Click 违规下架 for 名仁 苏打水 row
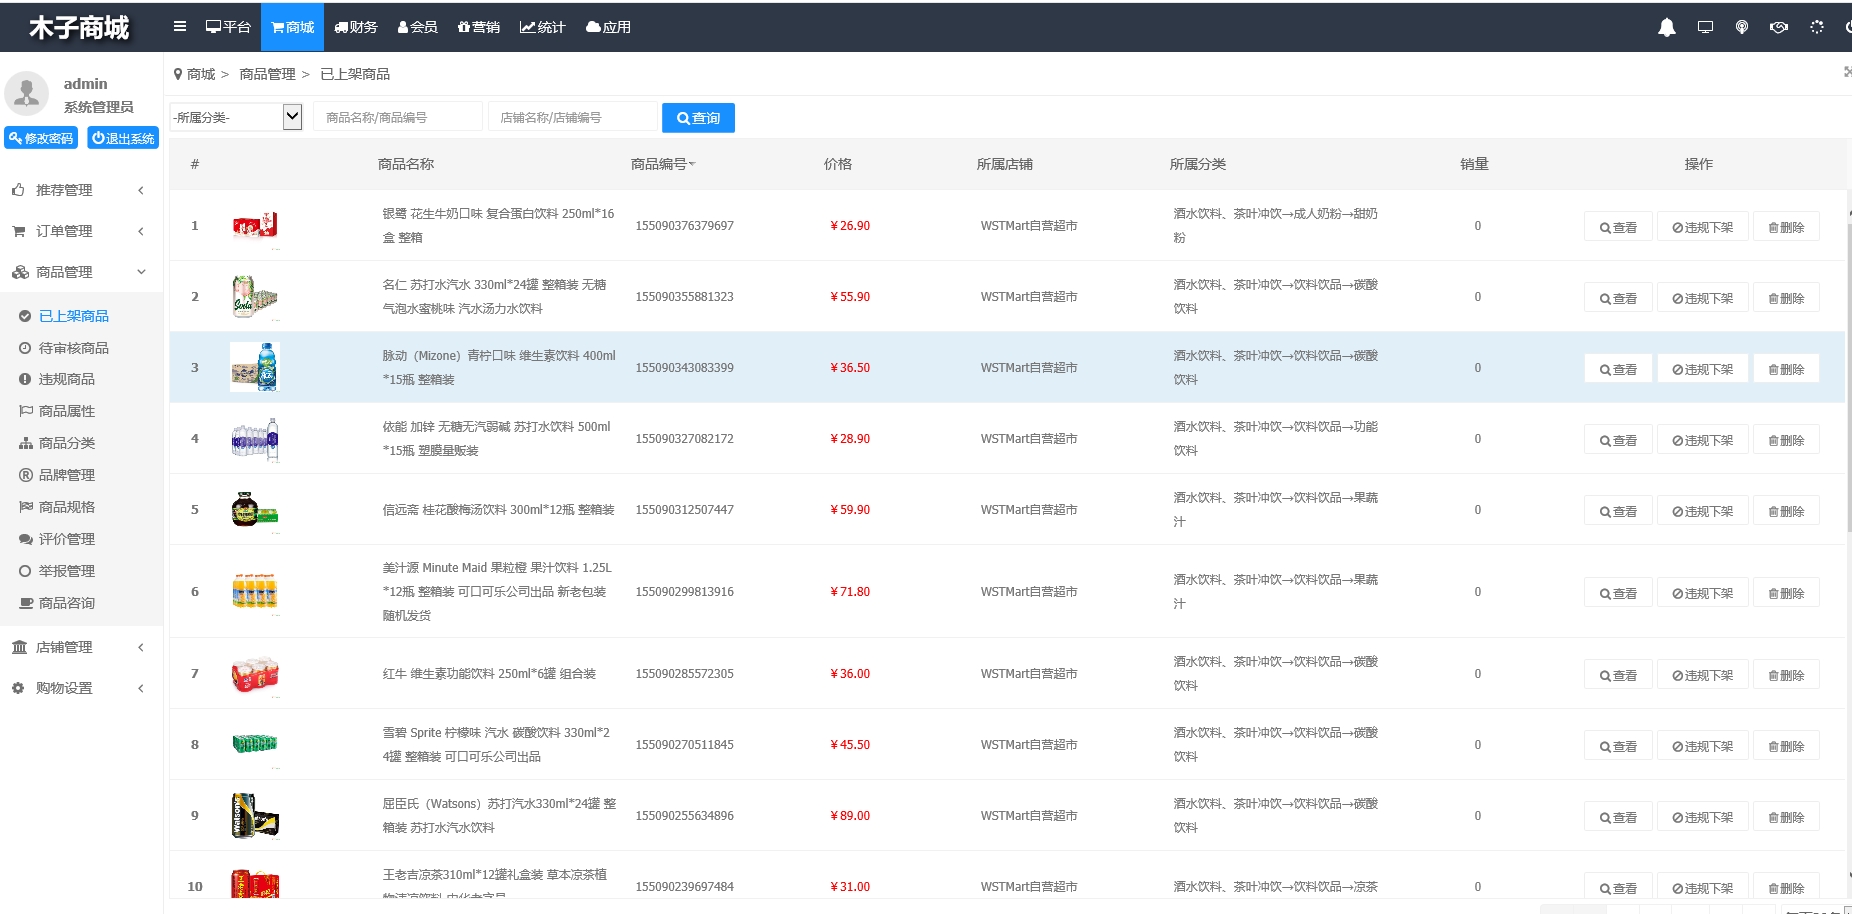This screenshot has width=1852, height=914. pos(1702,298)
